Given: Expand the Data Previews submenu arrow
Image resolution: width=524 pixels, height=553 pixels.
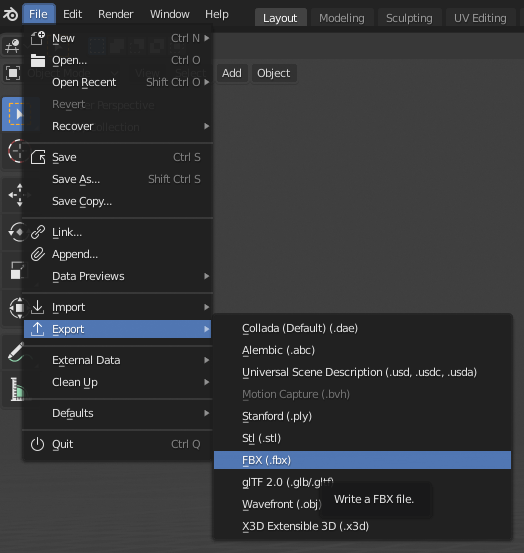Looking at the screenshot, I should point(207,276).
